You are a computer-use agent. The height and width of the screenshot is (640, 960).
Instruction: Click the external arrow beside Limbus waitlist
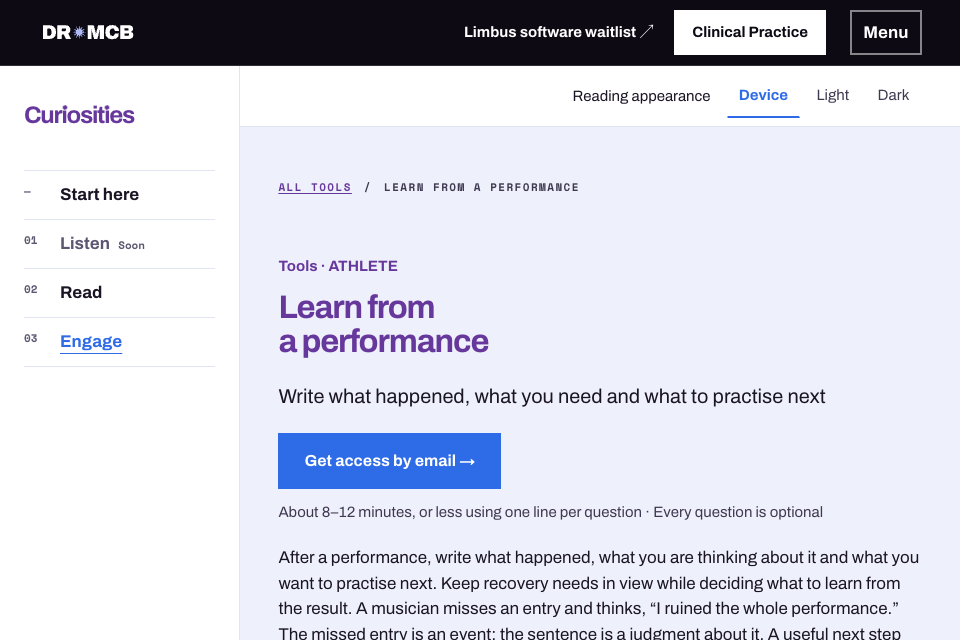[x=647, y=31]
